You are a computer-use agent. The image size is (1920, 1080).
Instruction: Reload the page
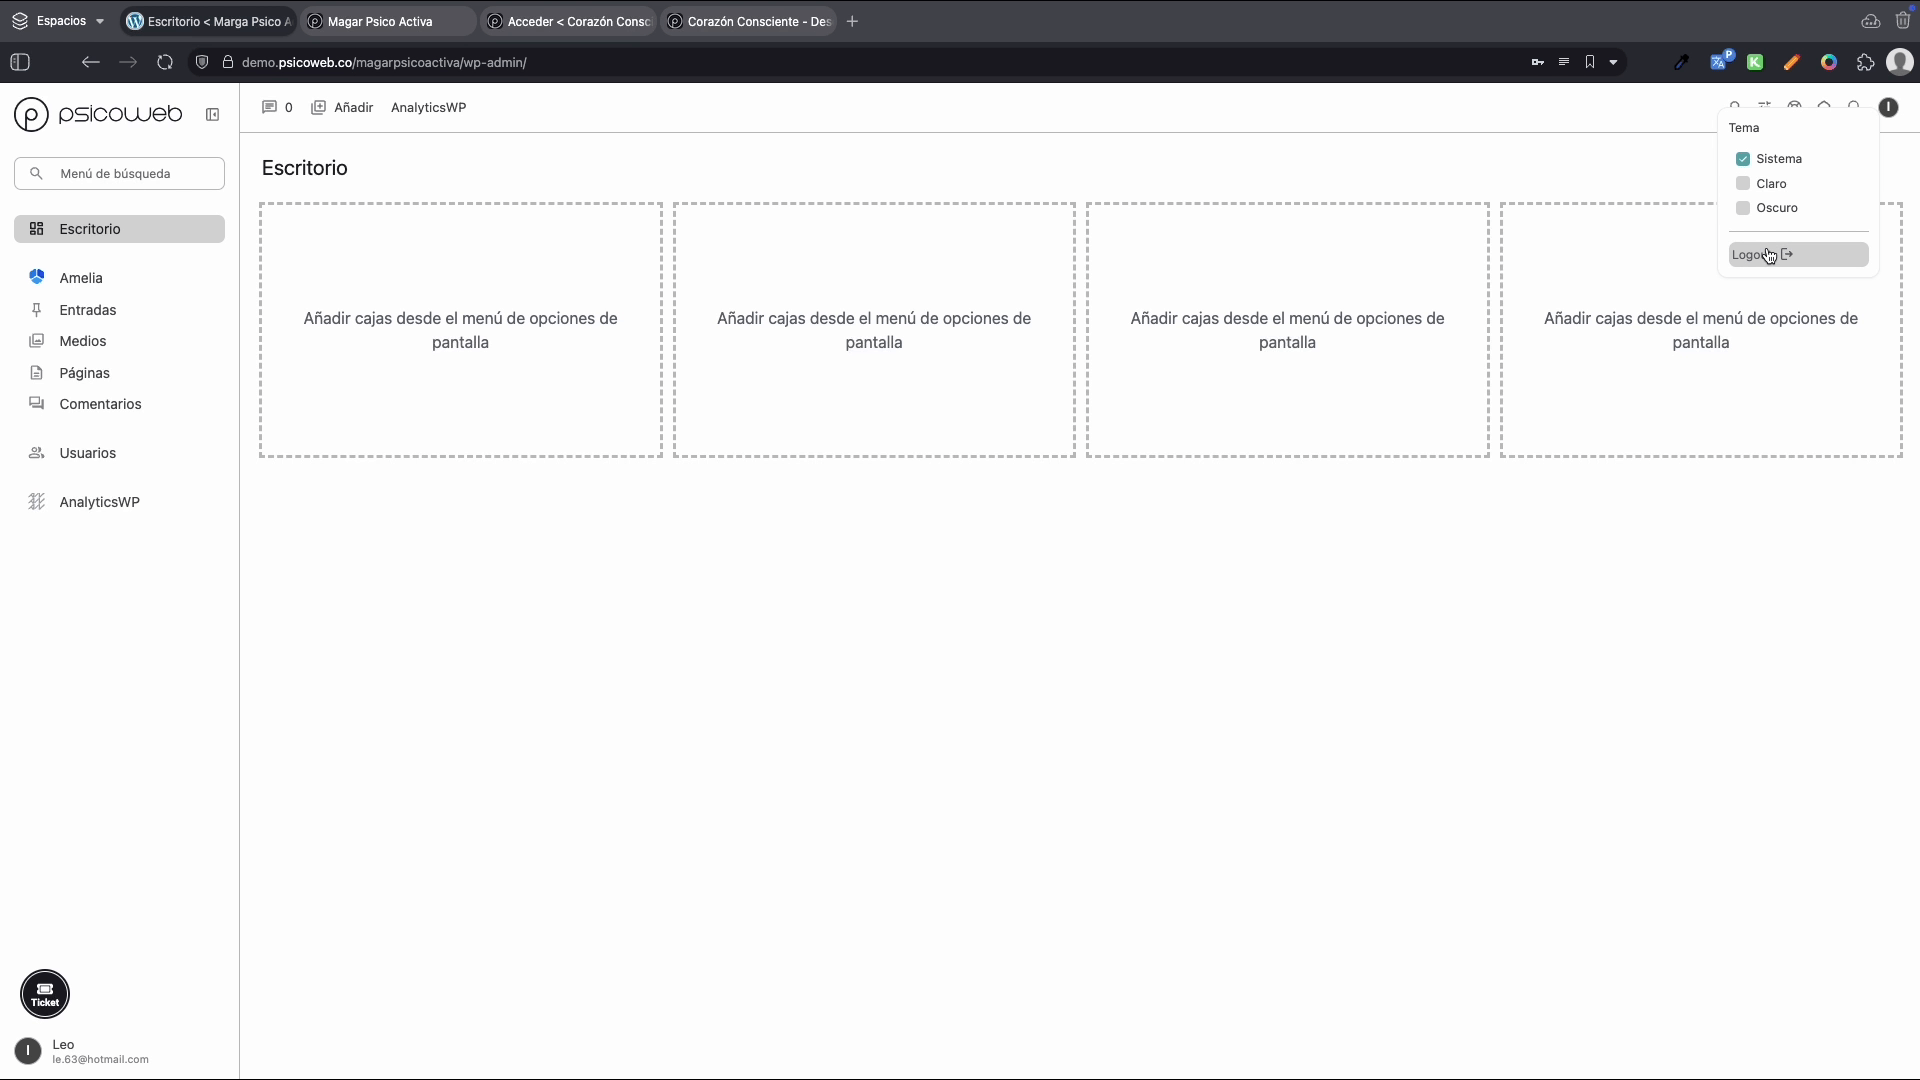pyautogui.click(x=165, y=62)
